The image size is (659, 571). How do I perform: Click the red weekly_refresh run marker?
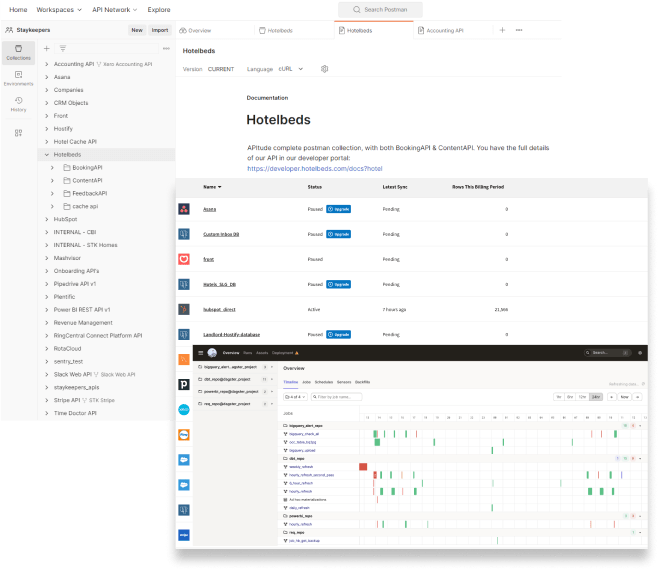(x=363, y=467)
